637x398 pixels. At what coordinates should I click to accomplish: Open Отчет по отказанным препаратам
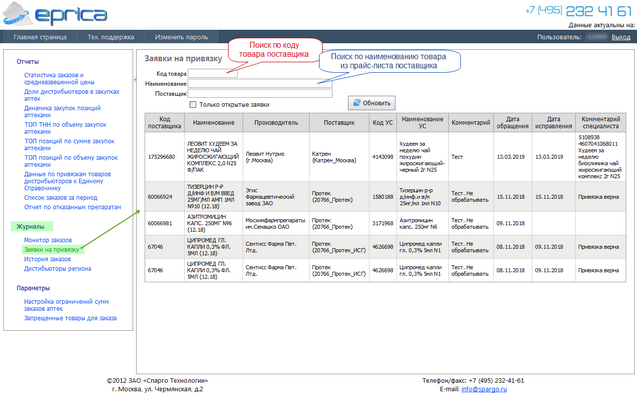(x=72, y=207)
